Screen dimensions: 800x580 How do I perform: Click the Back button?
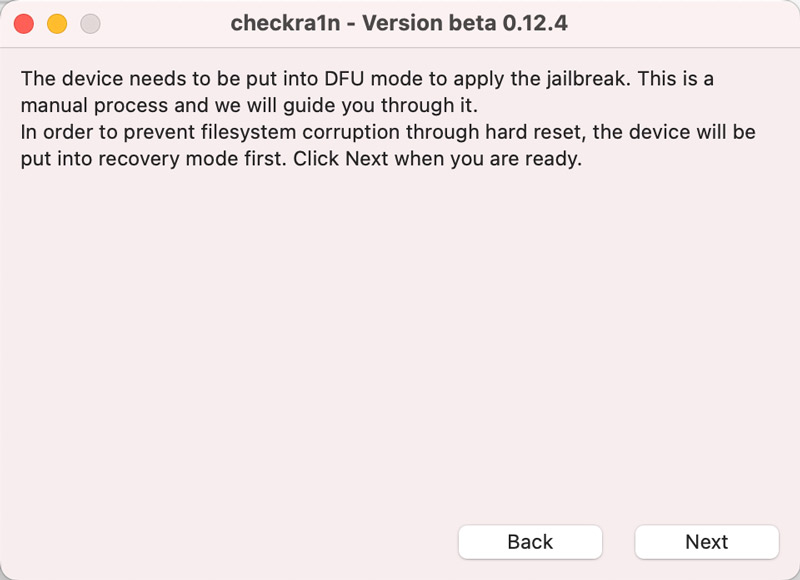click(x=530, y=542)
